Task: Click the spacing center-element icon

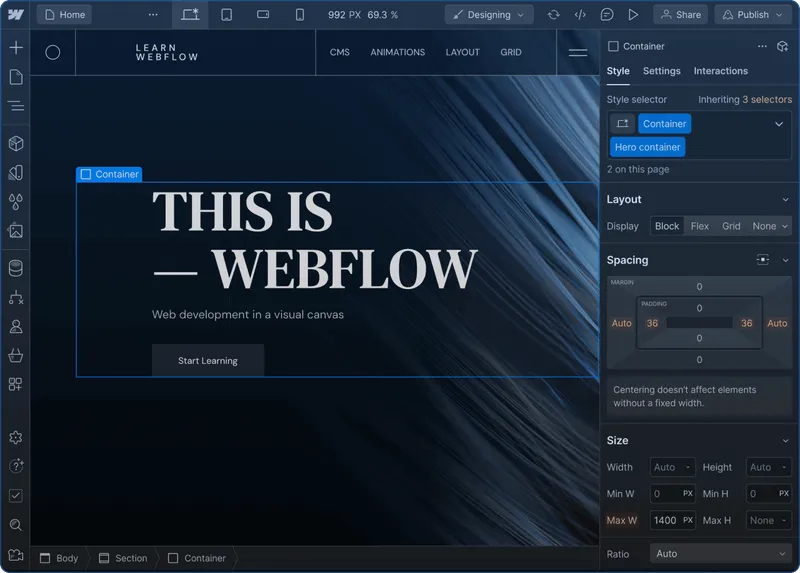Action: pos(762,260)
